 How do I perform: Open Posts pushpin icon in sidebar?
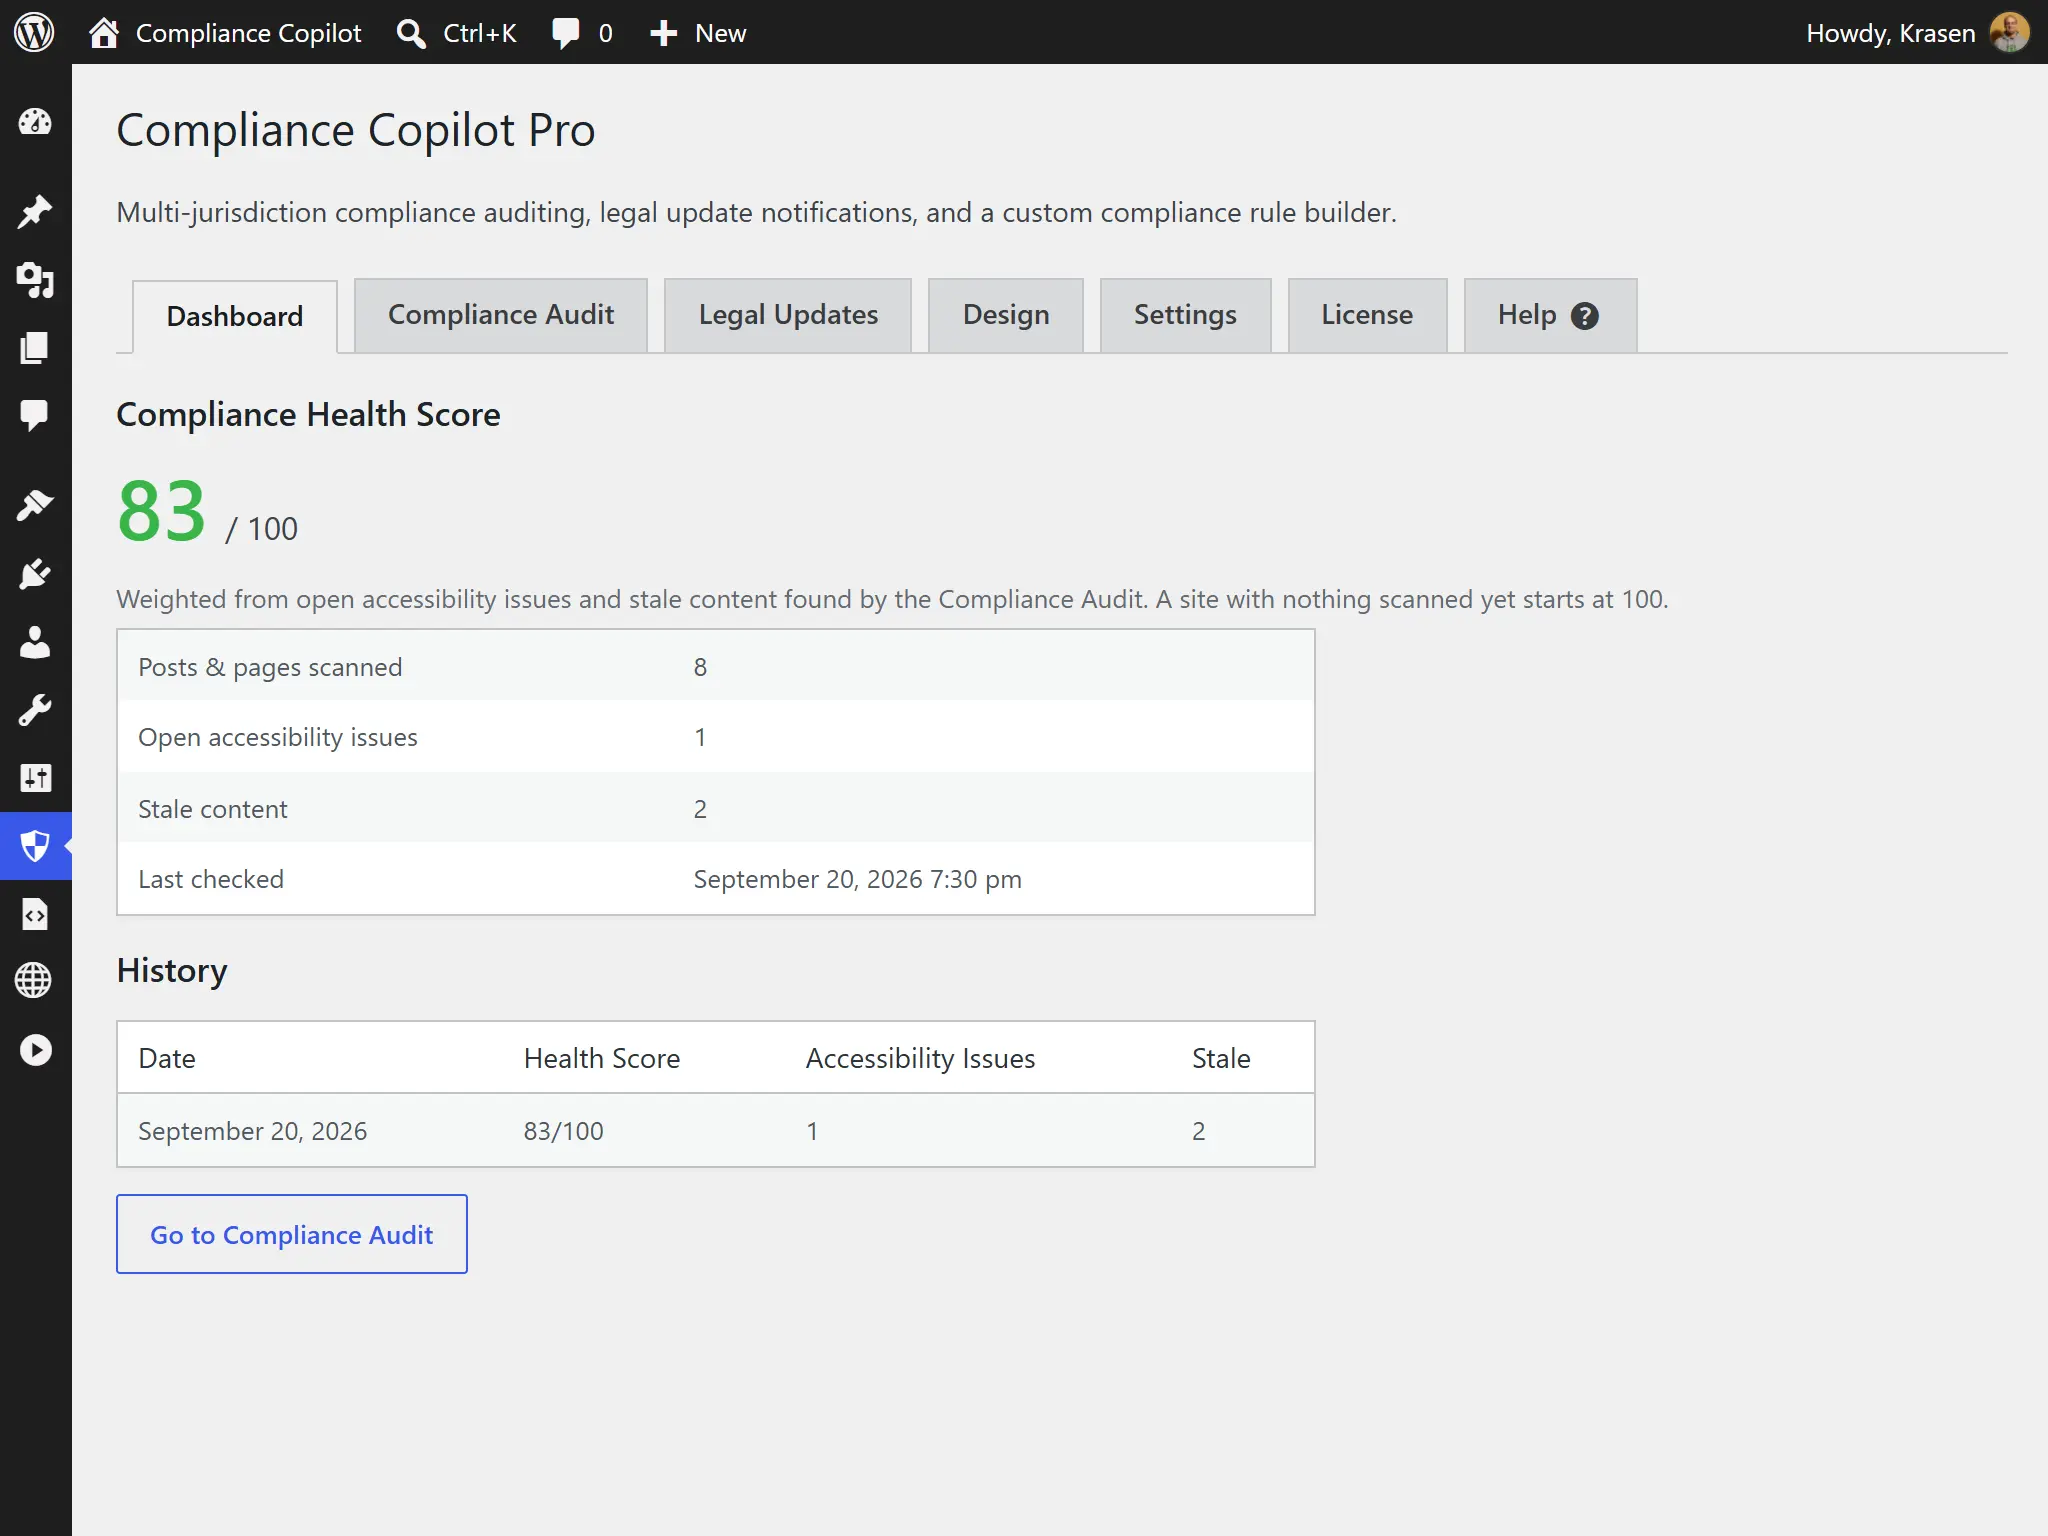click(x=35, y=211)
